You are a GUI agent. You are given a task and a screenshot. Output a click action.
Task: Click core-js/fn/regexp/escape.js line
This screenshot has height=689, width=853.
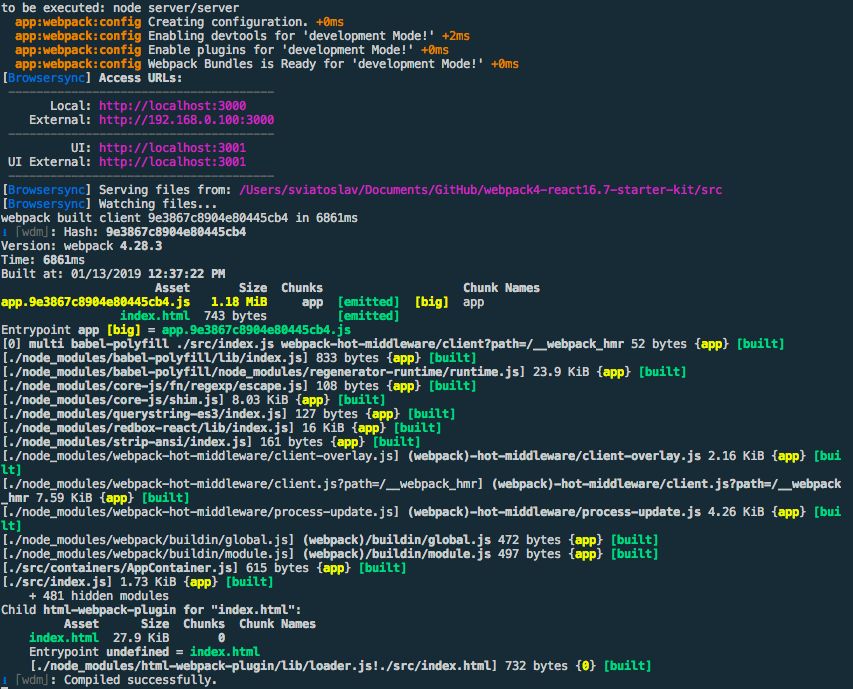pos(239,386)
